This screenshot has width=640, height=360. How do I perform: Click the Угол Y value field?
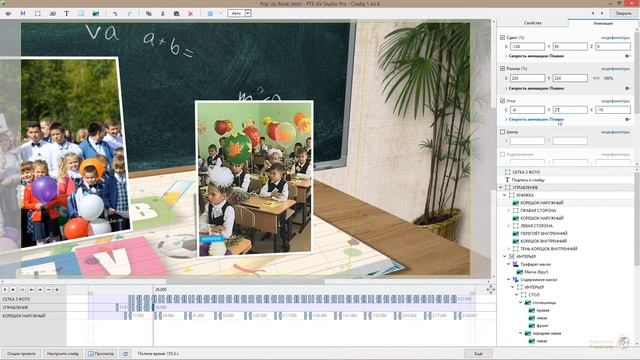point(570,110)
